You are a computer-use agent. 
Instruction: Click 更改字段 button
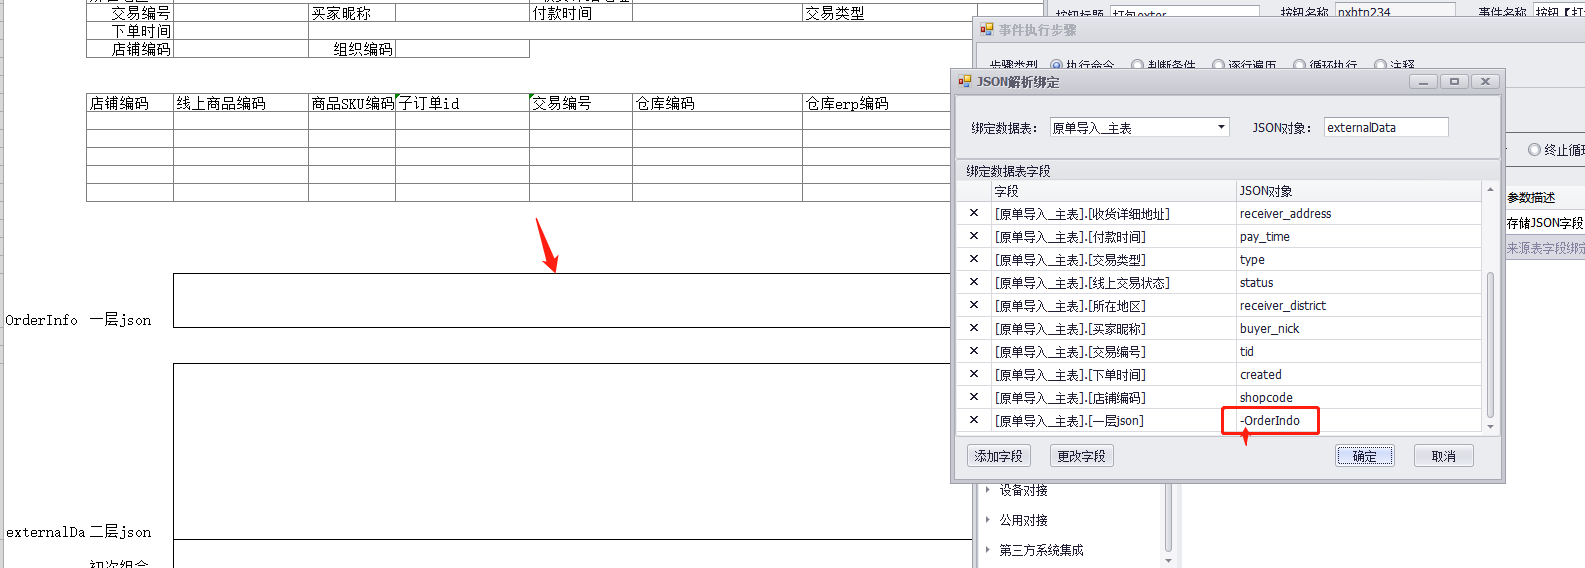pyautogui.click(x=1082, y=456)
